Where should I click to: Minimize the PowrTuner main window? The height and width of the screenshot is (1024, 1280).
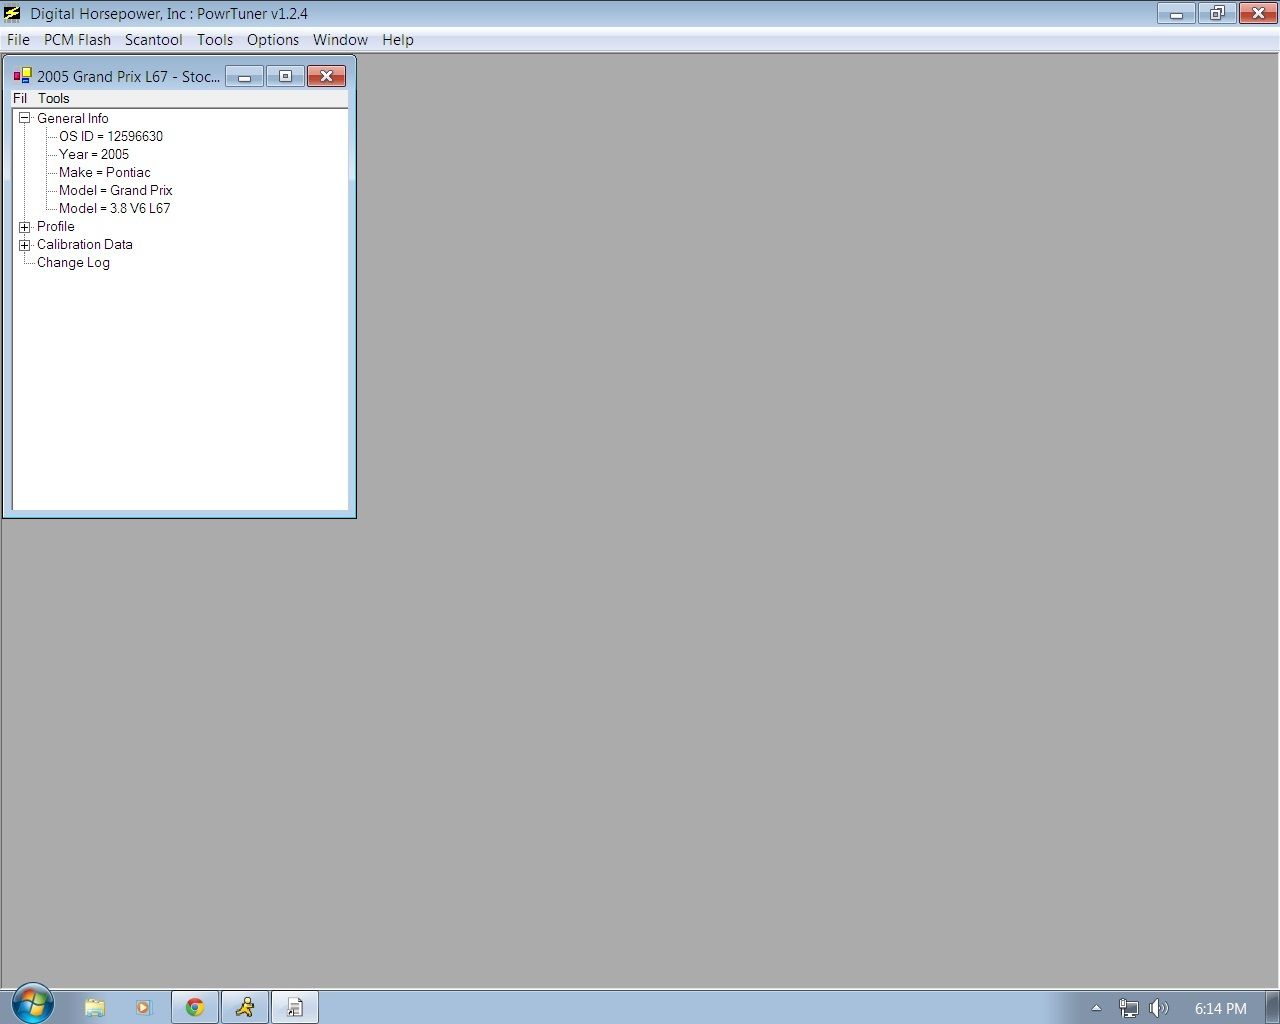point(1176,14)
